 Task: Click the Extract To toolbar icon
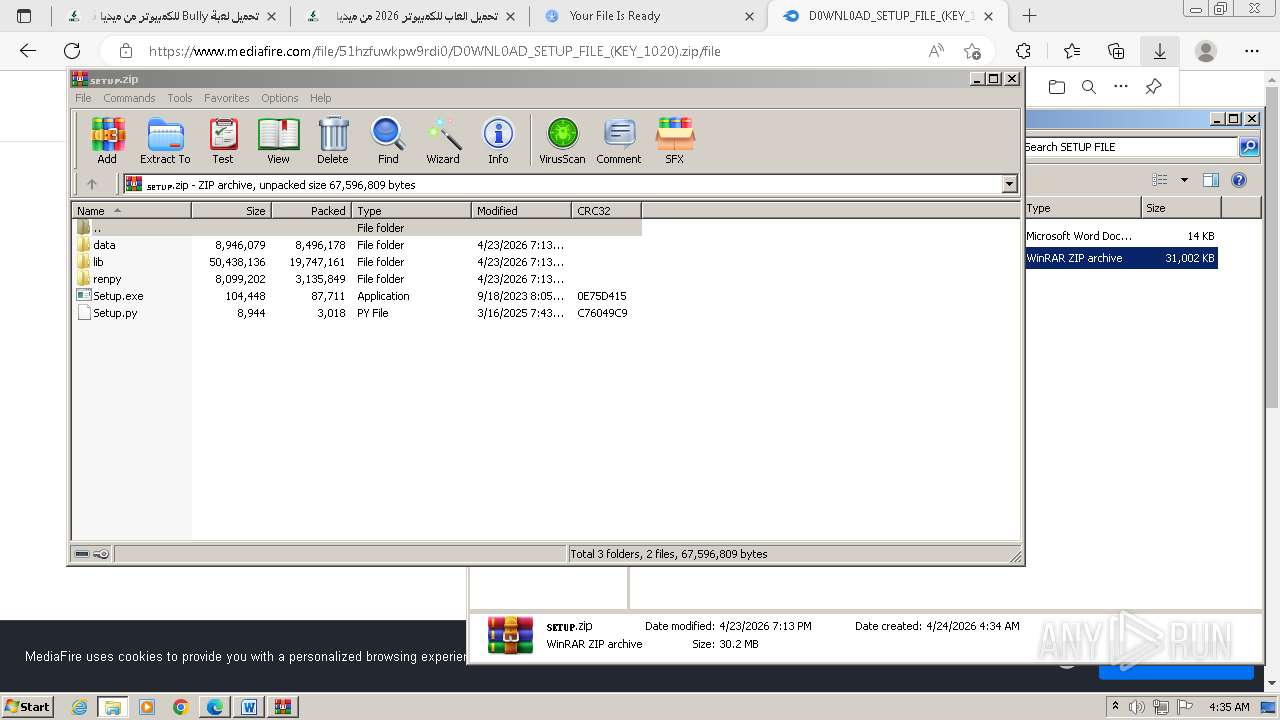pos(165,140)
